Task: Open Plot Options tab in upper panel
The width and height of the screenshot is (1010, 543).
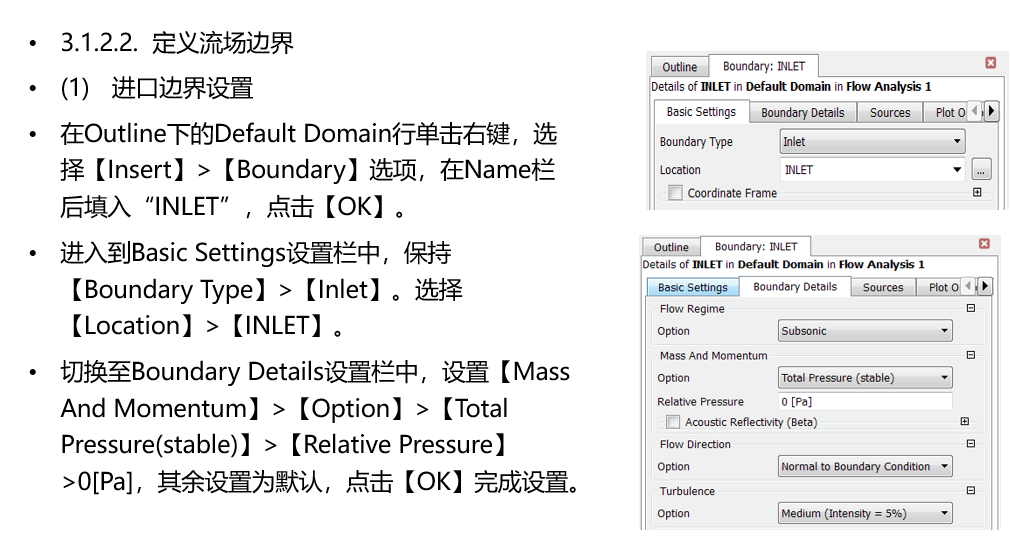Action: click(x=948, y=113)
